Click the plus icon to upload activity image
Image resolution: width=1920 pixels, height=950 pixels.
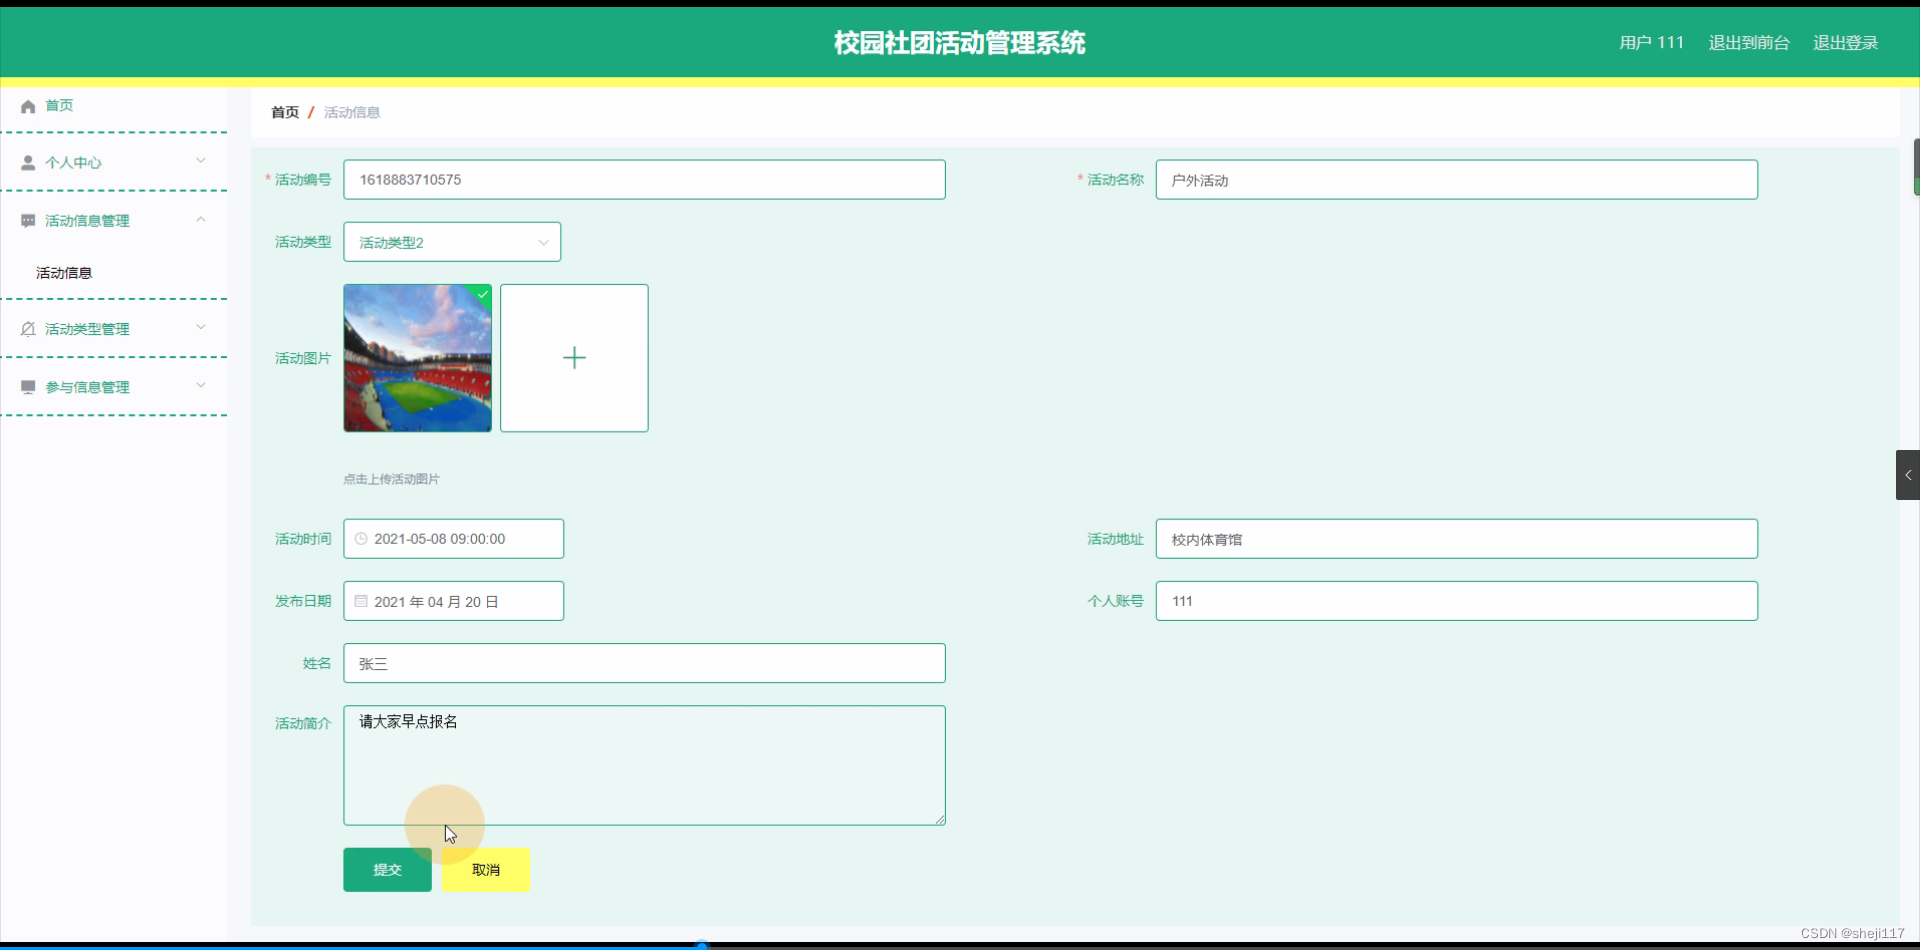tap(574, 357)
